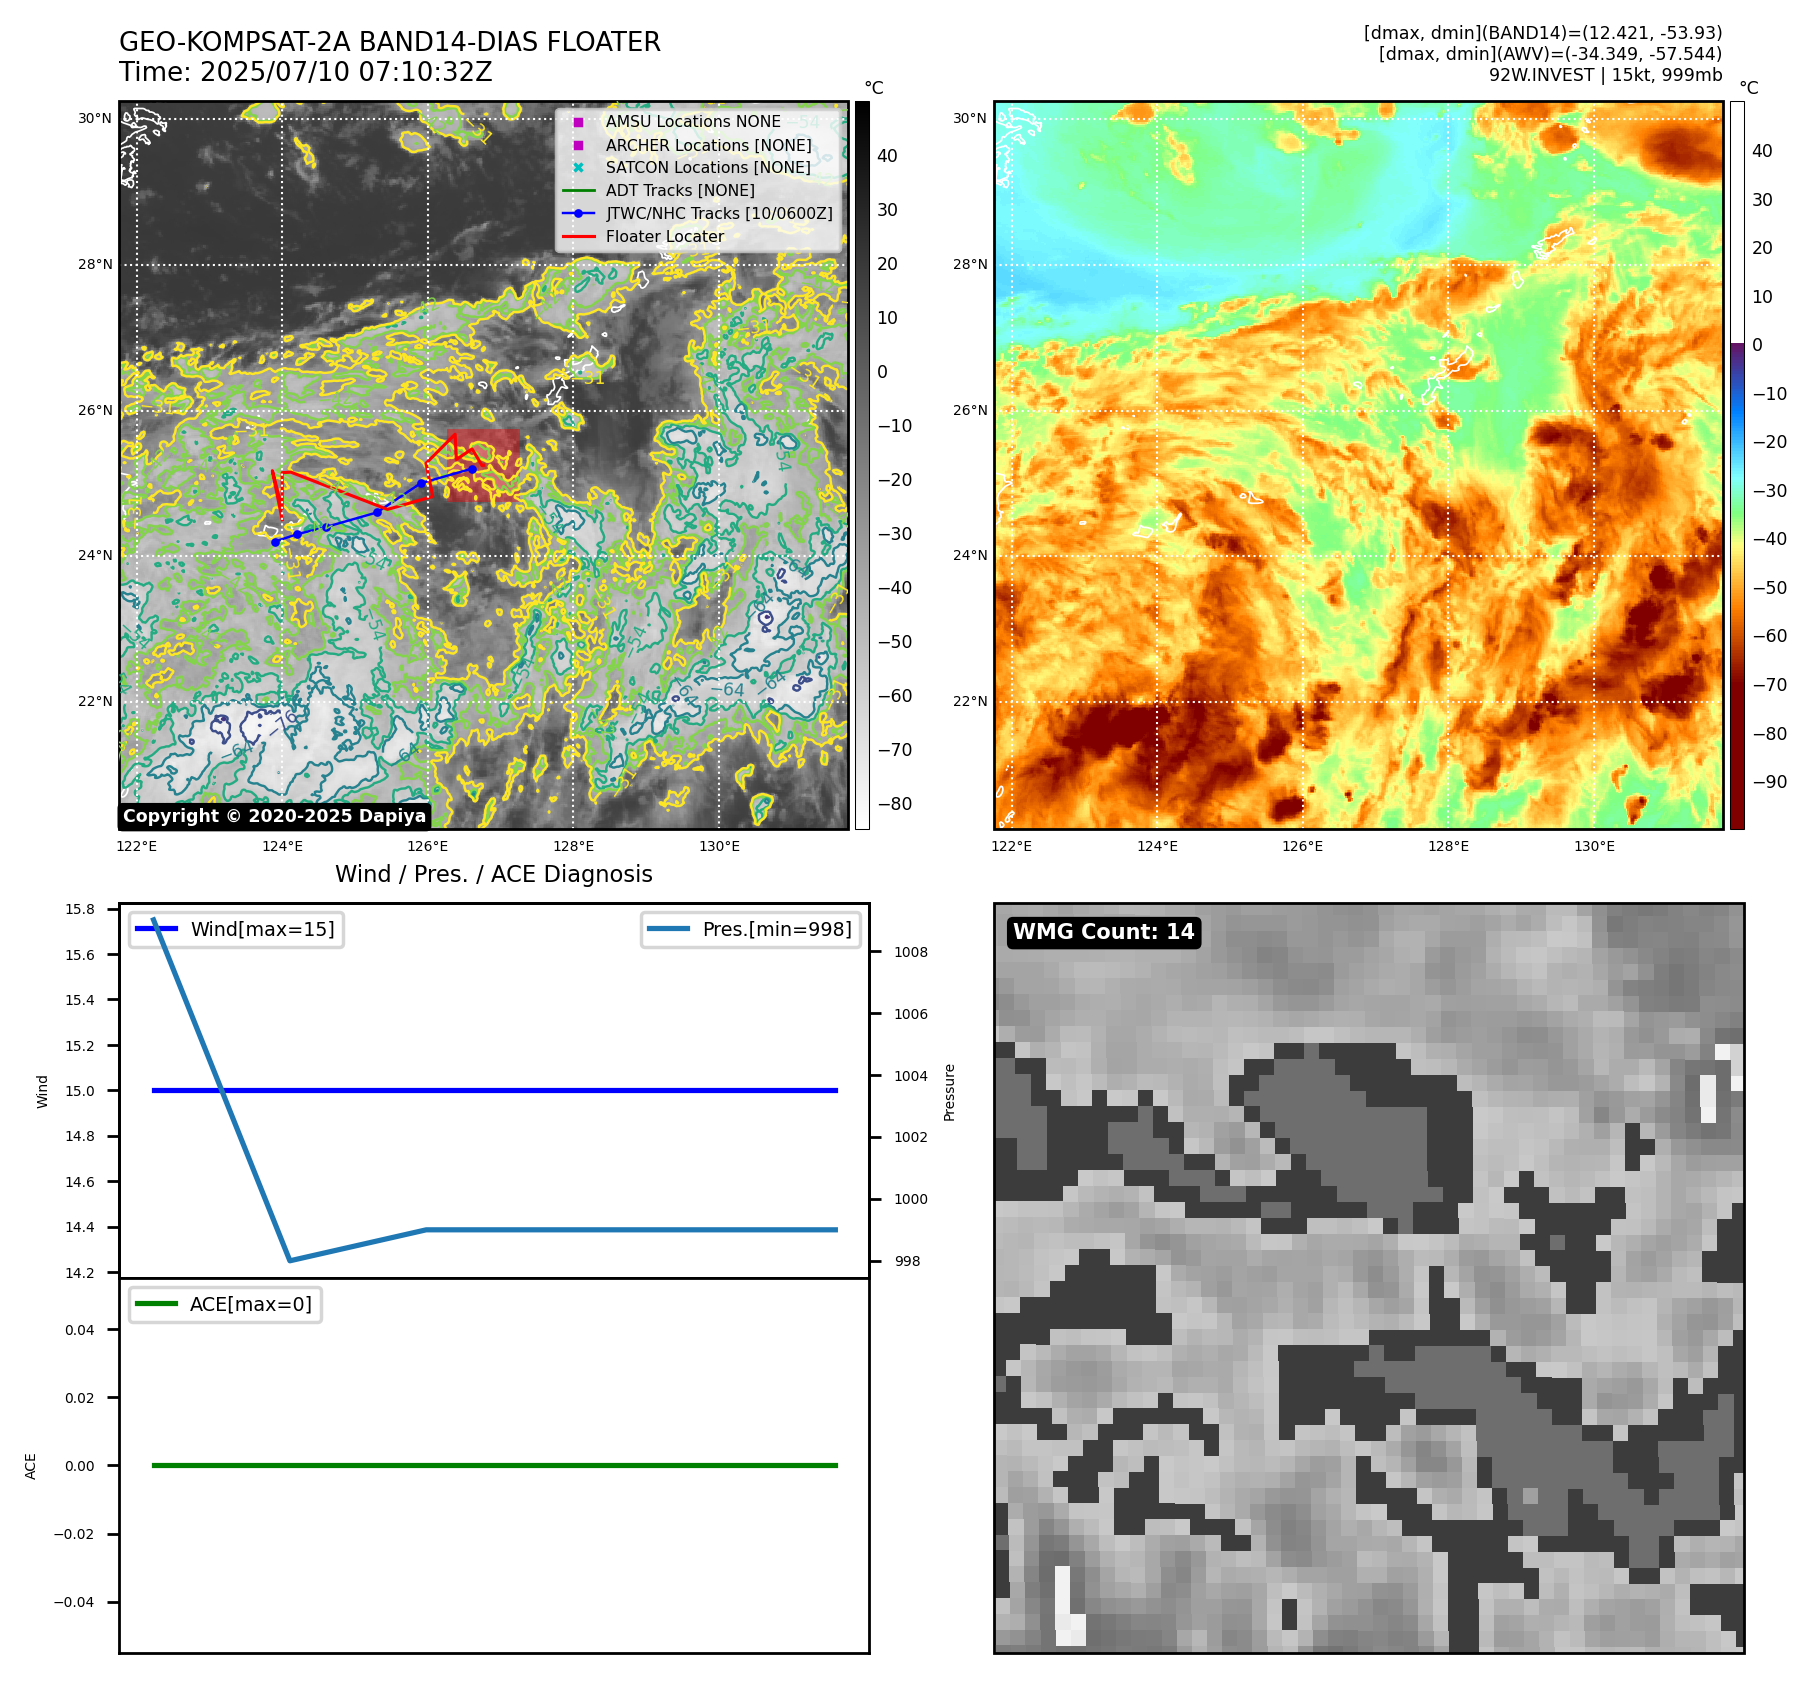Select the Wind[max=15] legend box
This screenshot has height=1690, width=1813.
click(x=236, y=929)
